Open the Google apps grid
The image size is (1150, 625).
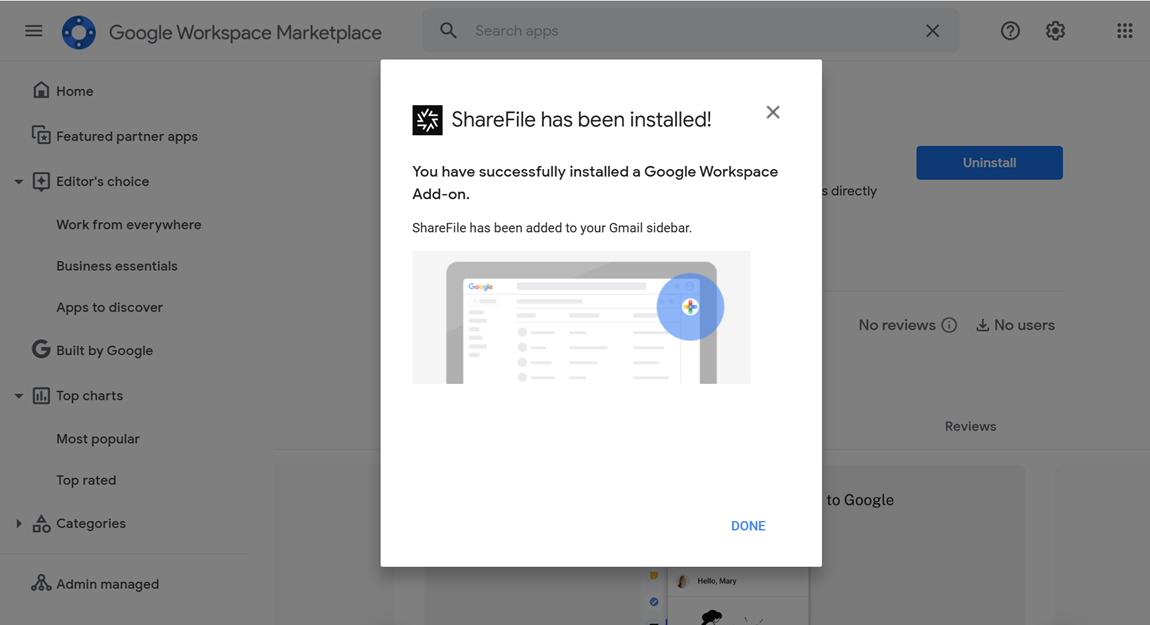[1124, 31]
